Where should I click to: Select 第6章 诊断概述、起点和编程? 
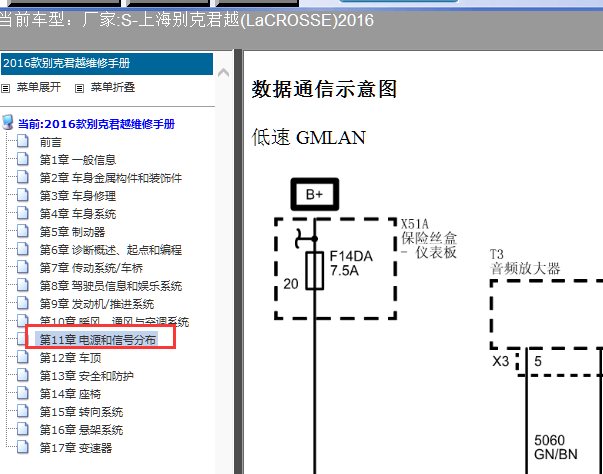pos(111,250)
